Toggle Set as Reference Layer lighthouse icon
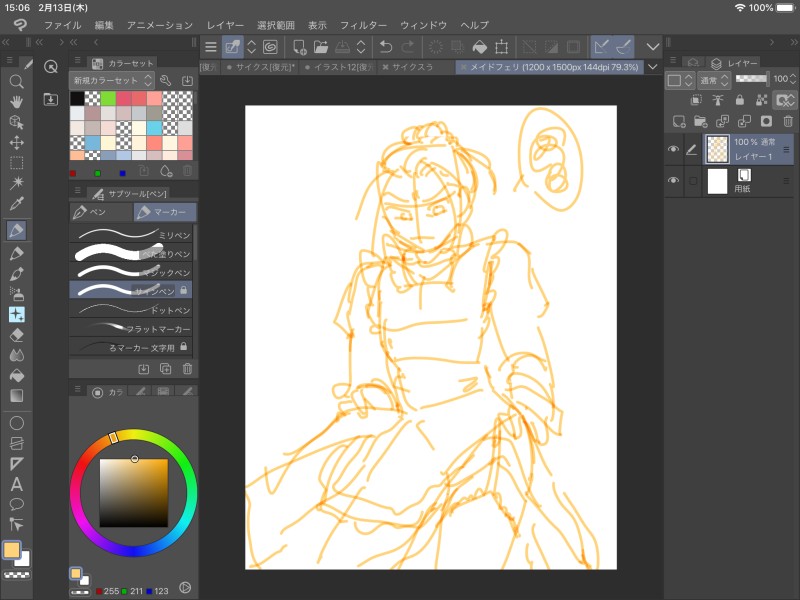This screenshot has width=800, height=600. pos(718,100)
